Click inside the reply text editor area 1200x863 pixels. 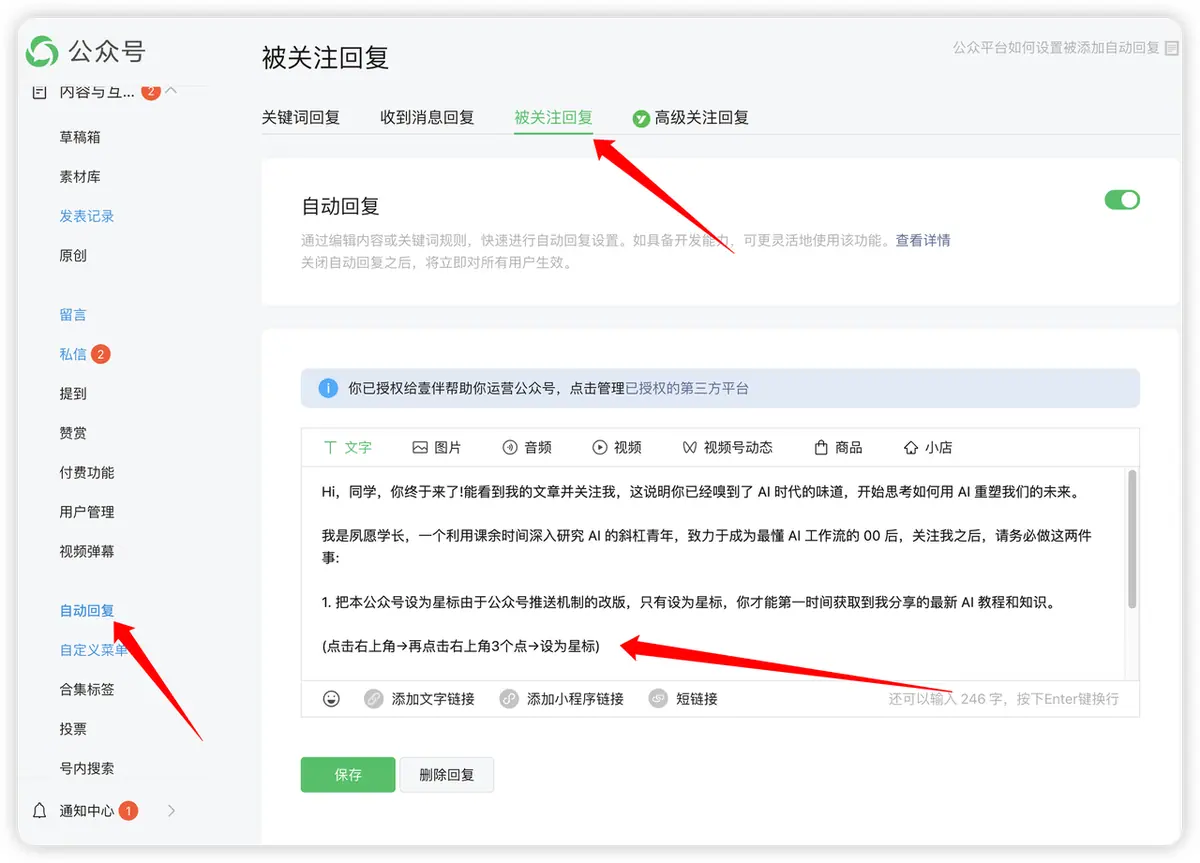point(713,574)
